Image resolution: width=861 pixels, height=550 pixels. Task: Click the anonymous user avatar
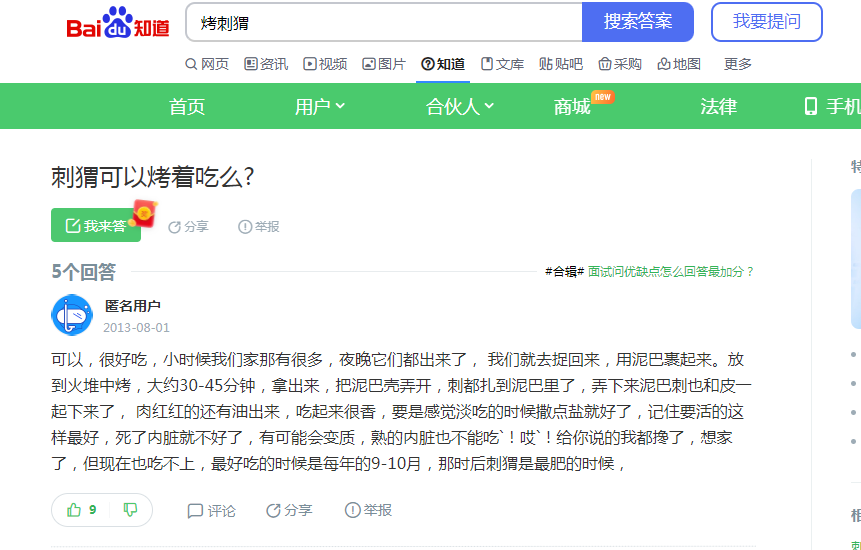pos(72,315)
